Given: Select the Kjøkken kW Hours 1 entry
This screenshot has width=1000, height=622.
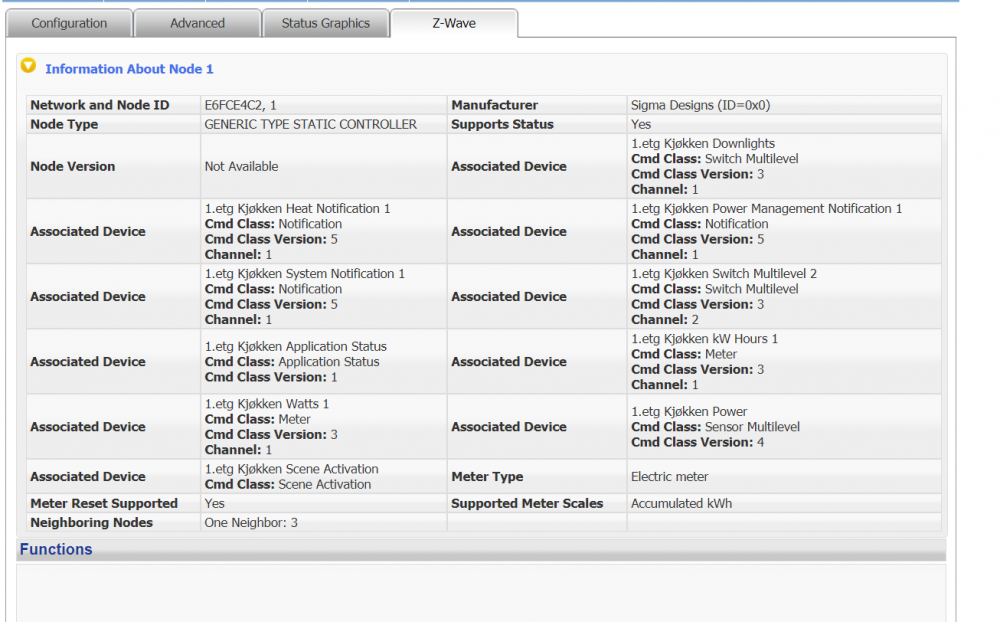Looking at the screenshot, I should (704, 339).
